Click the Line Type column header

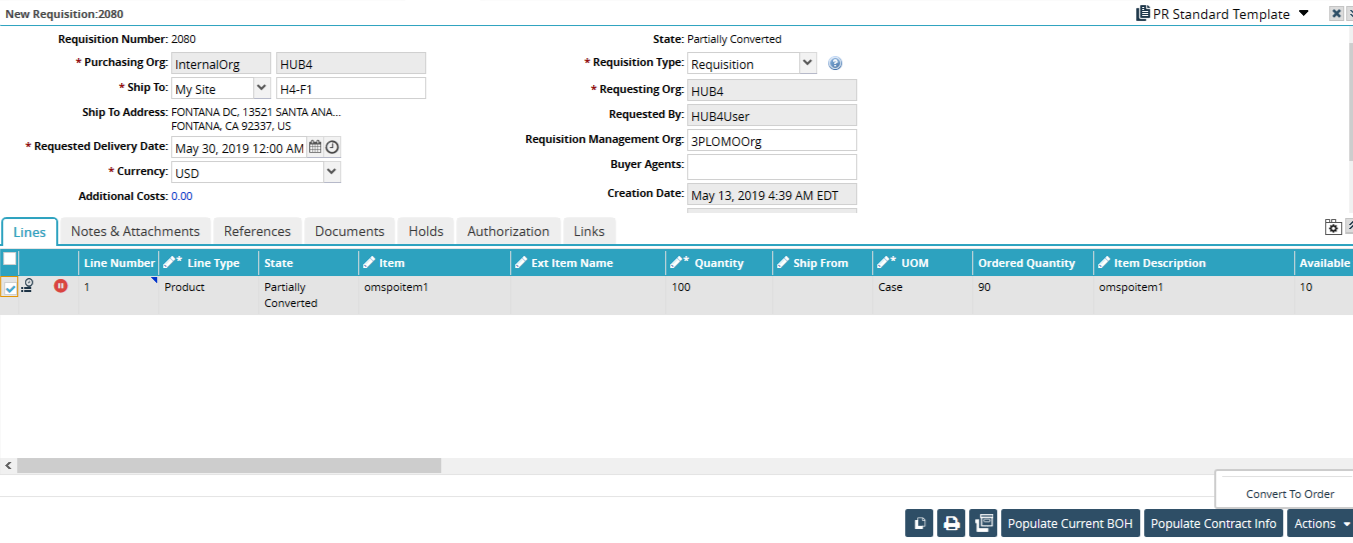coord(209,263)
